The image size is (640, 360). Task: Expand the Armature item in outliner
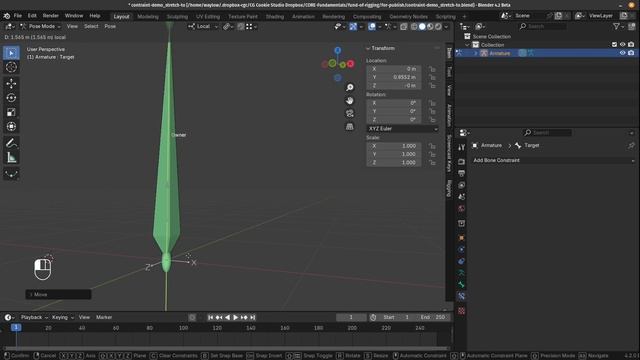pyautogui.click(x=476, y=53)
